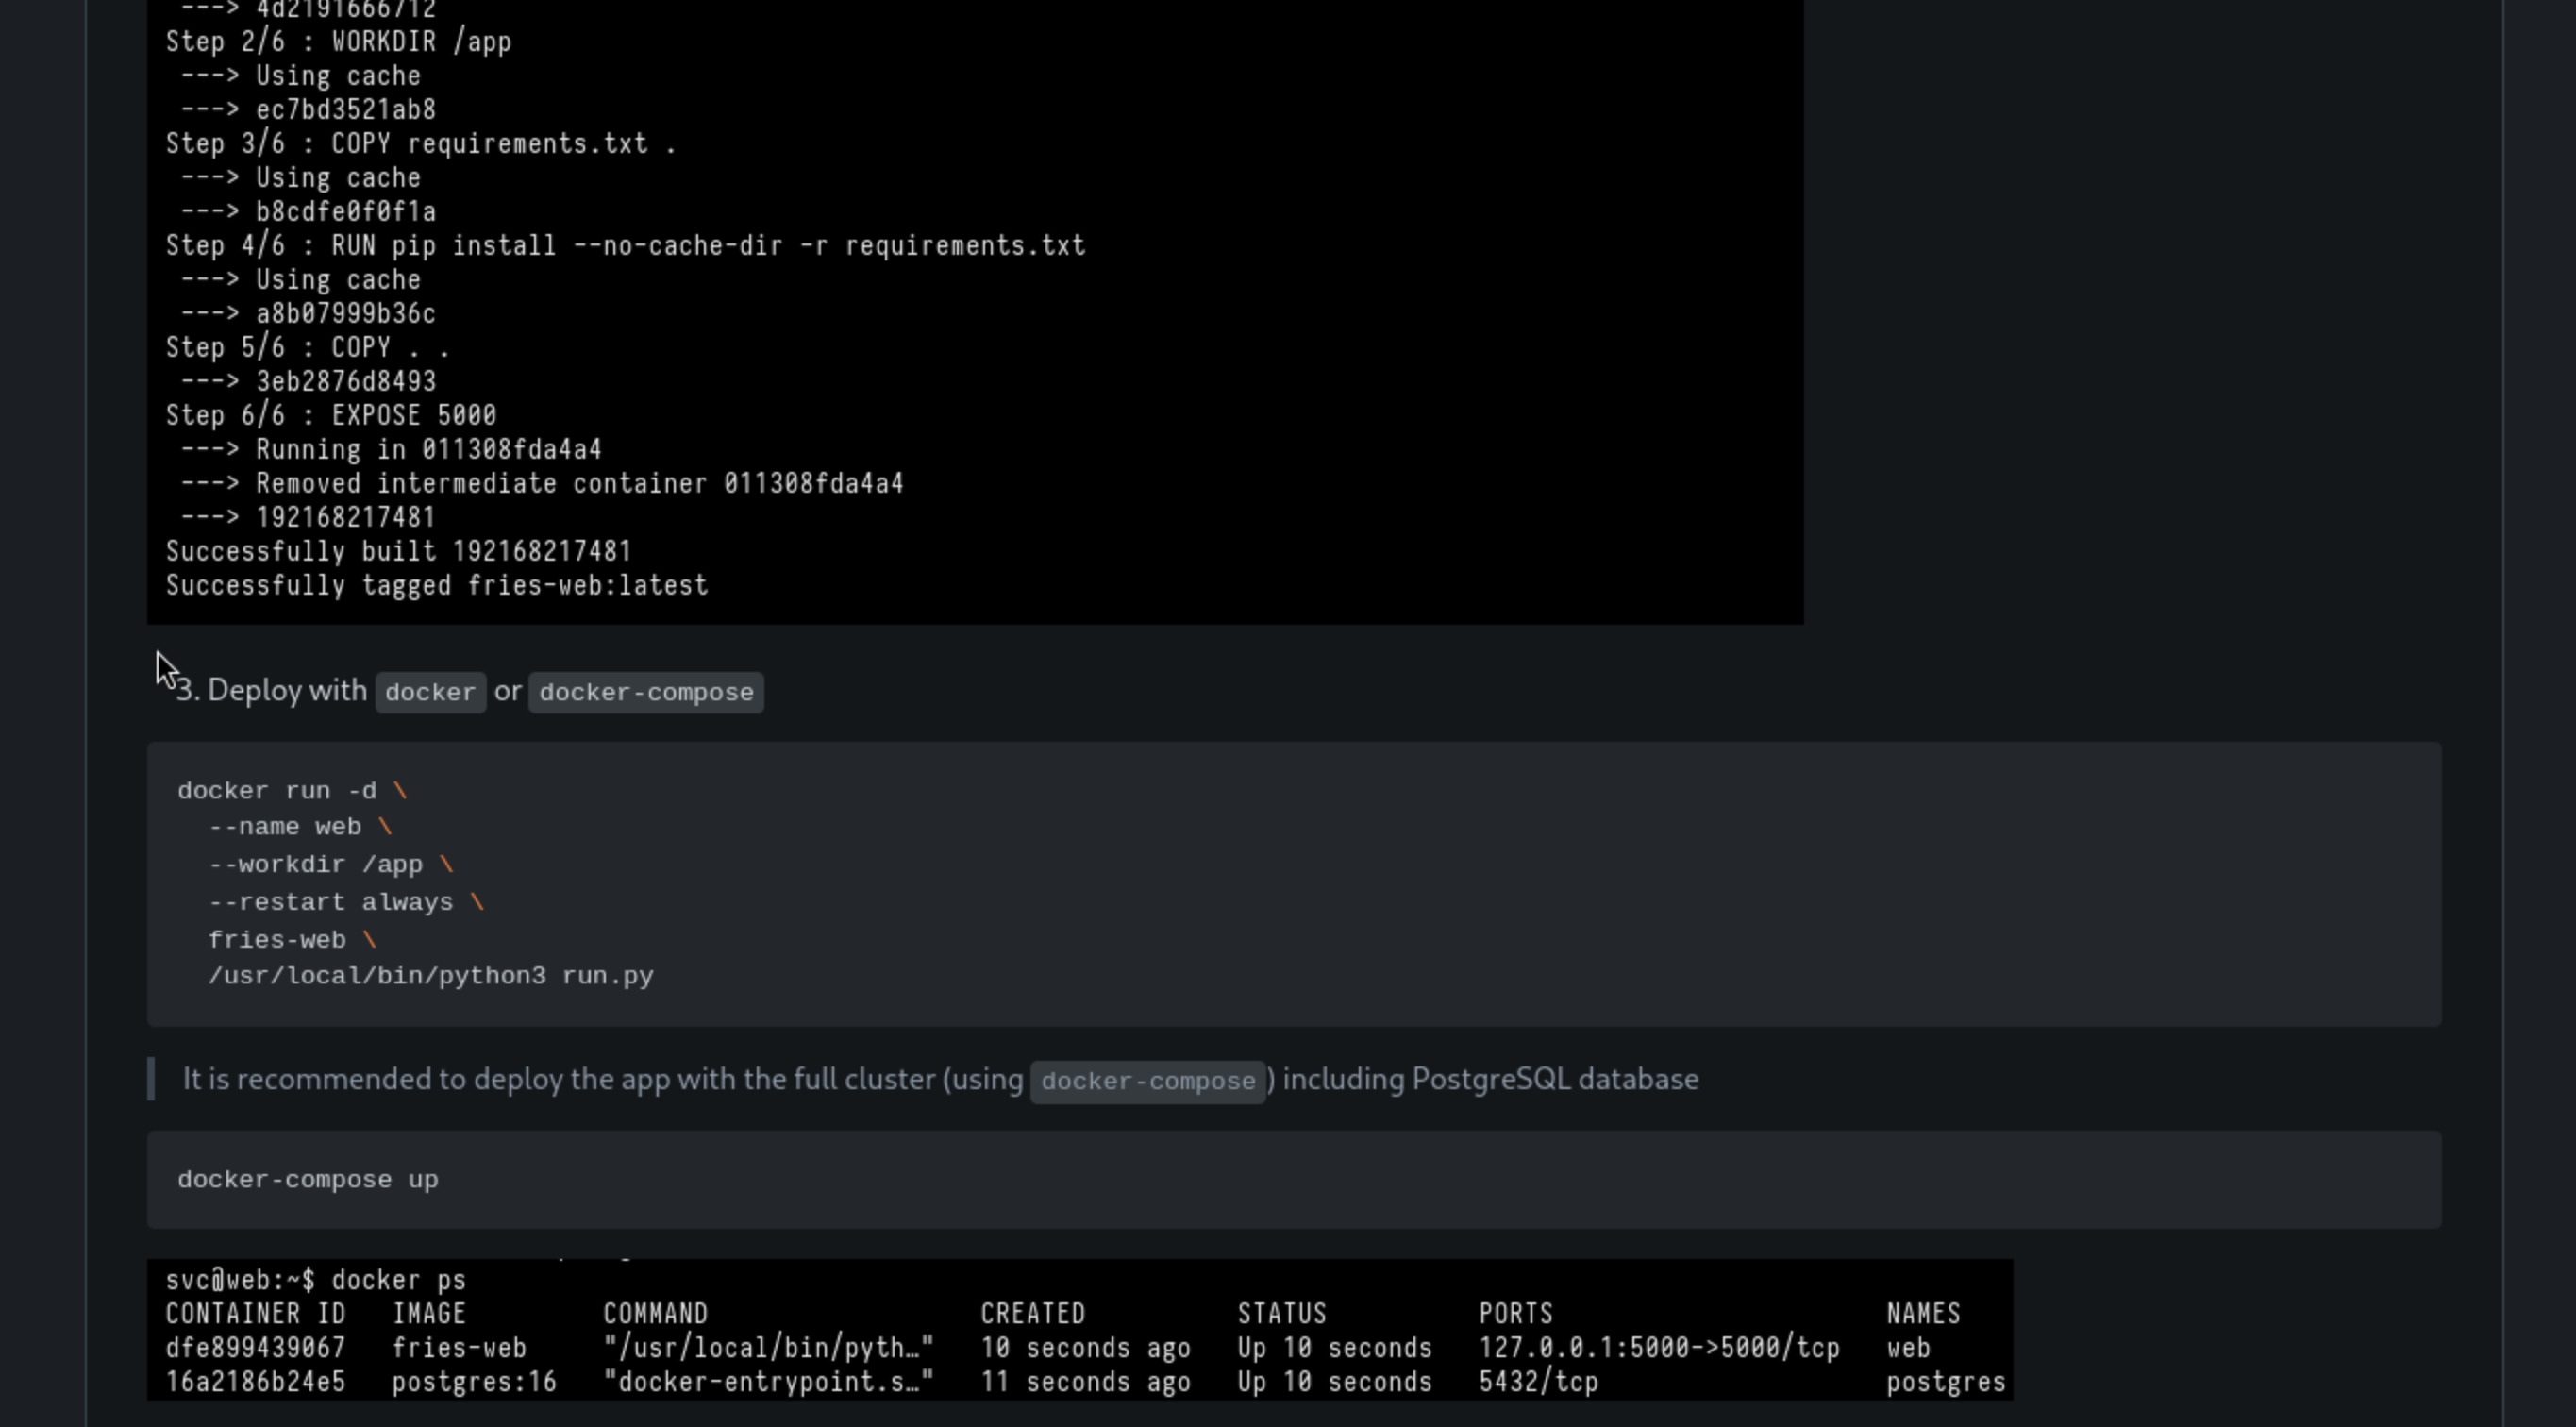
Task: Click the '--restart always' code line
Action: (x=331, y=903)
